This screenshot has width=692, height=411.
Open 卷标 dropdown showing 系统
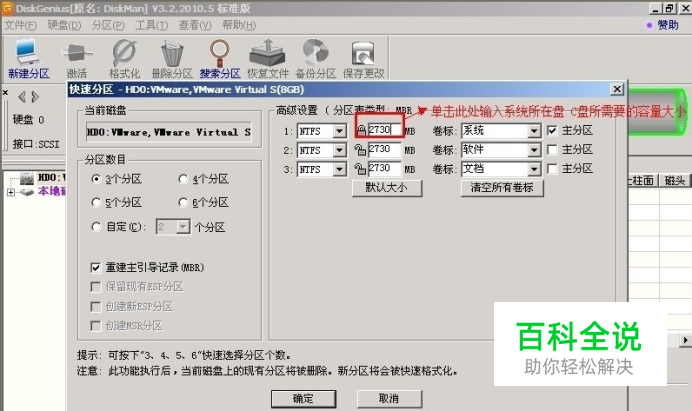(534, 131)
